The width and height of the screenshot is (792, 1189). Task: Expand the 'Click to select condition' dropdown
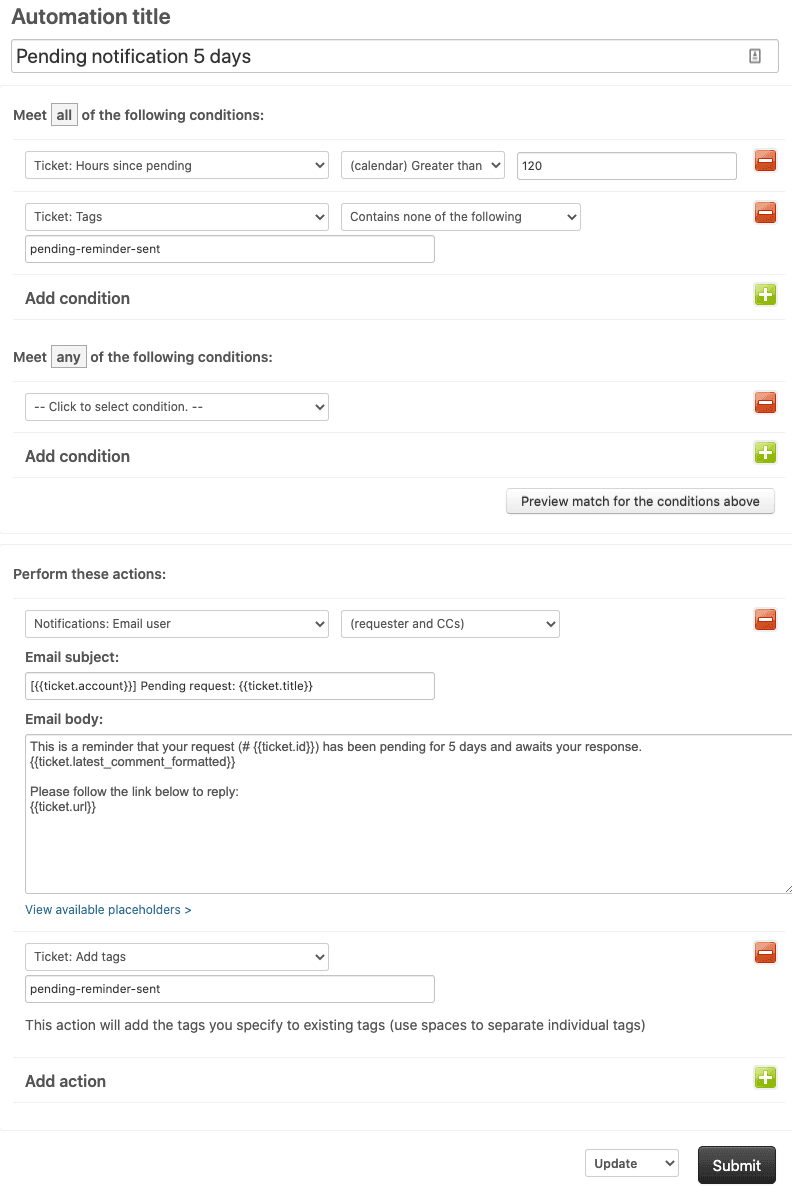coord(176,406)
